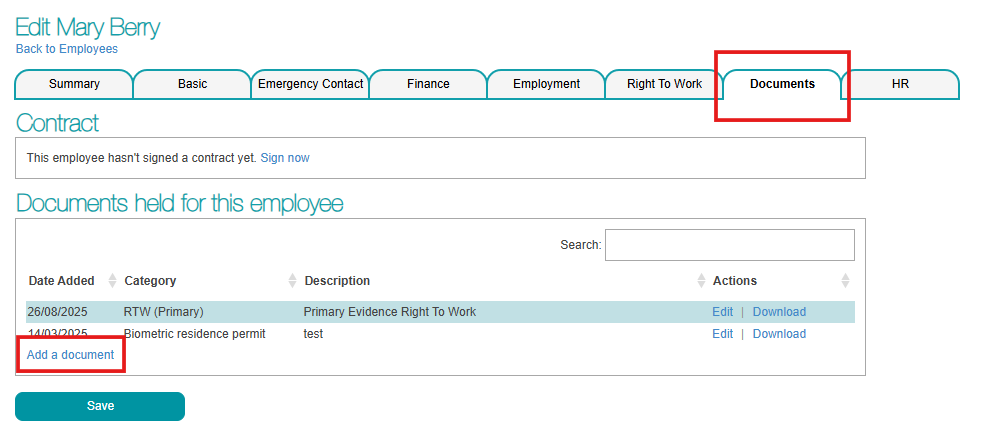Edit the RTW (Primary) document

pyautogui.click(x=722, y=312)
